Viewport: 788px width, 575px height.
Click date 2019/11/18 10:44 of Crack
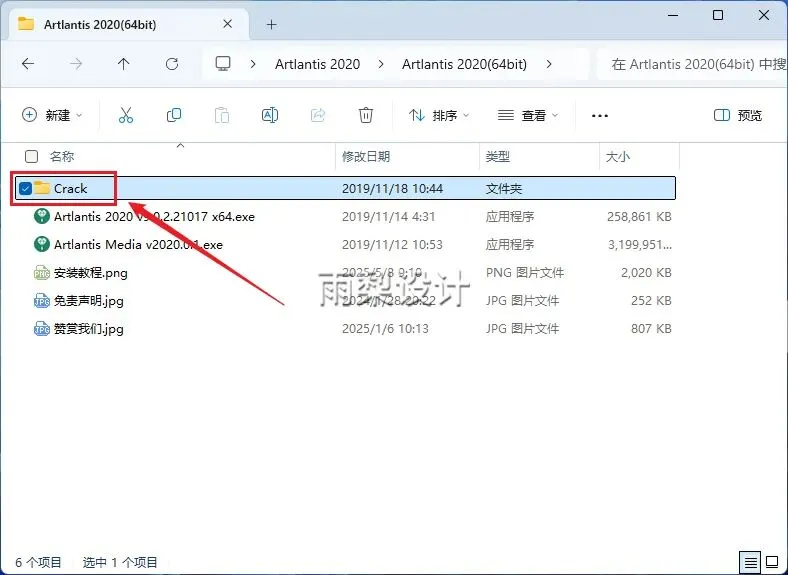coord(392,188)
